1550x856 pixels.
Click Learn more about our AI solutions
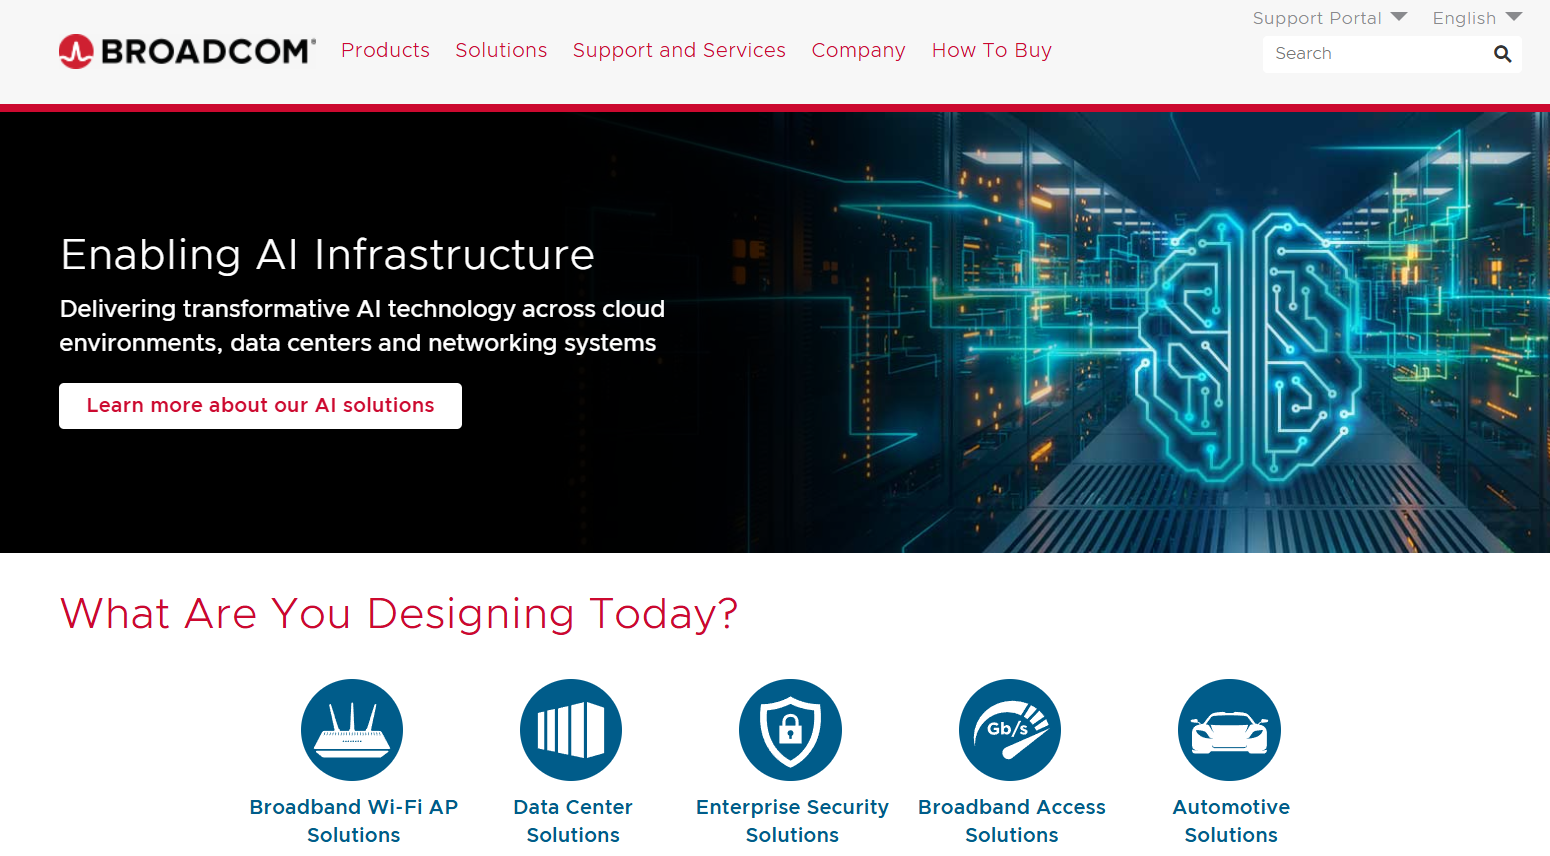[x=260, y=406]
